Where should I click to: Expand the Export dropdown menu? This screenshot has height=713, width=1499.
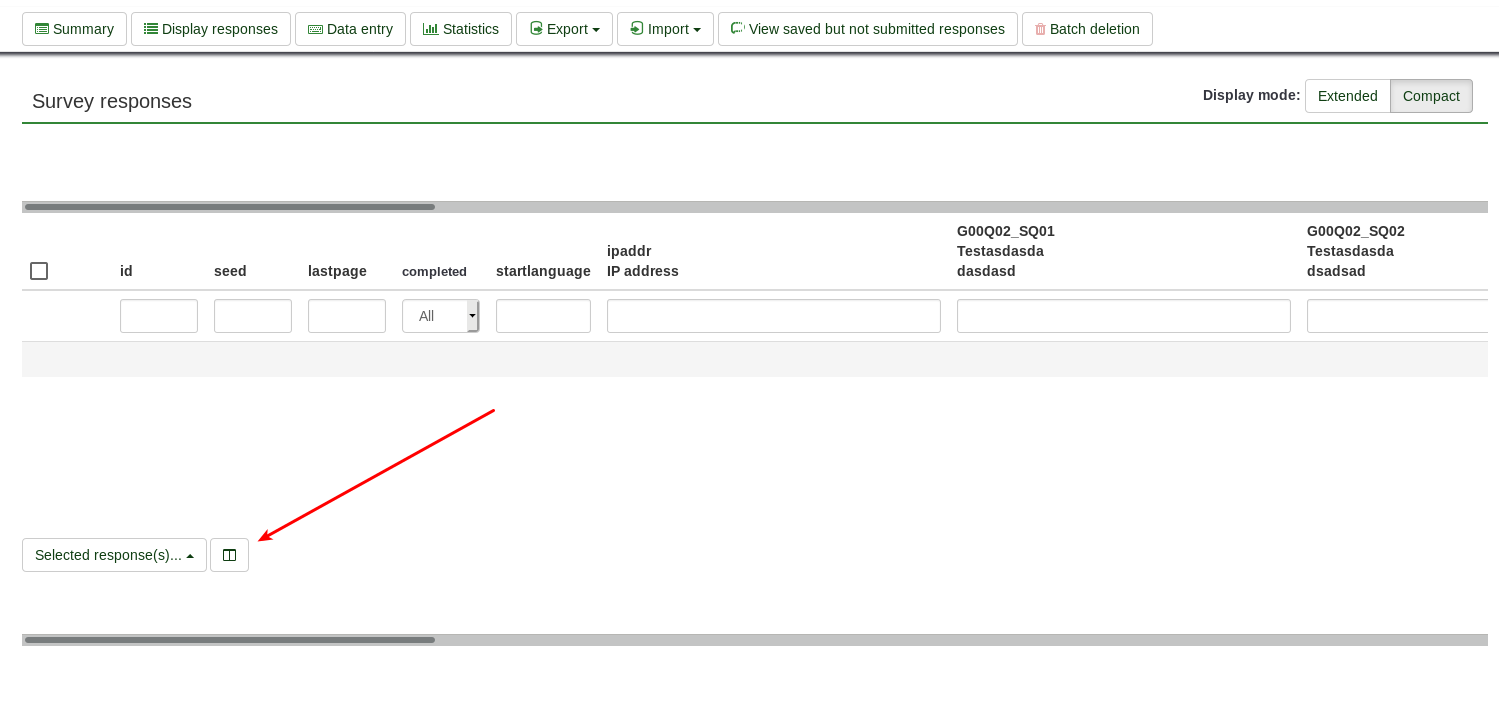pyautogui.click(x=564, y=29)
